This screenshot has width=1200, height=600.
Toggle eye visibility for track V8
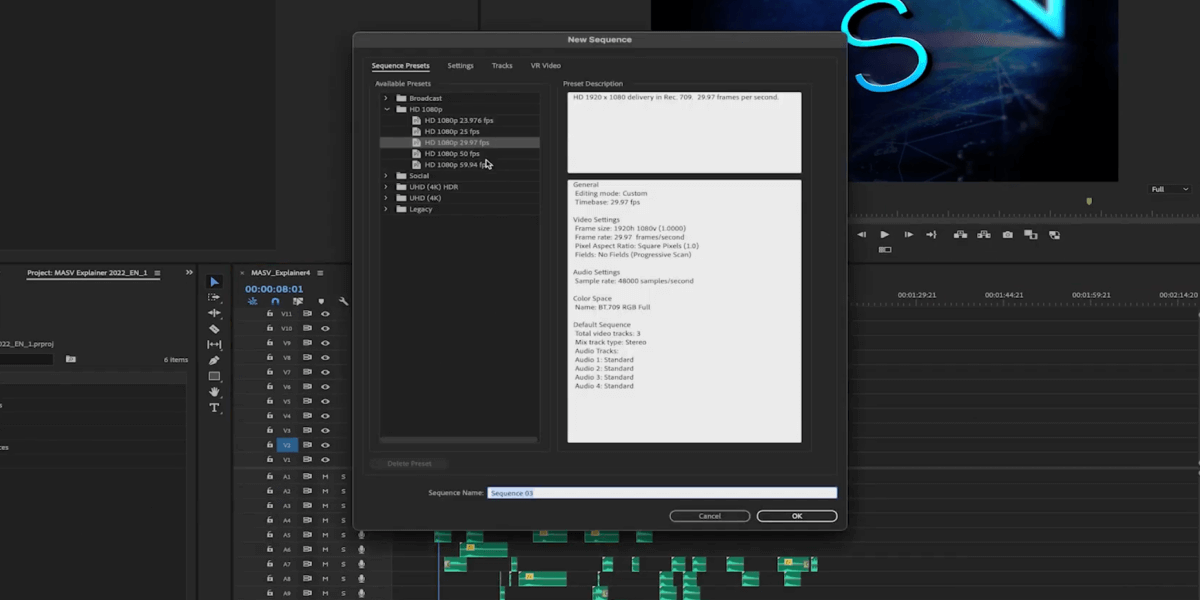(x=325, y=357)
